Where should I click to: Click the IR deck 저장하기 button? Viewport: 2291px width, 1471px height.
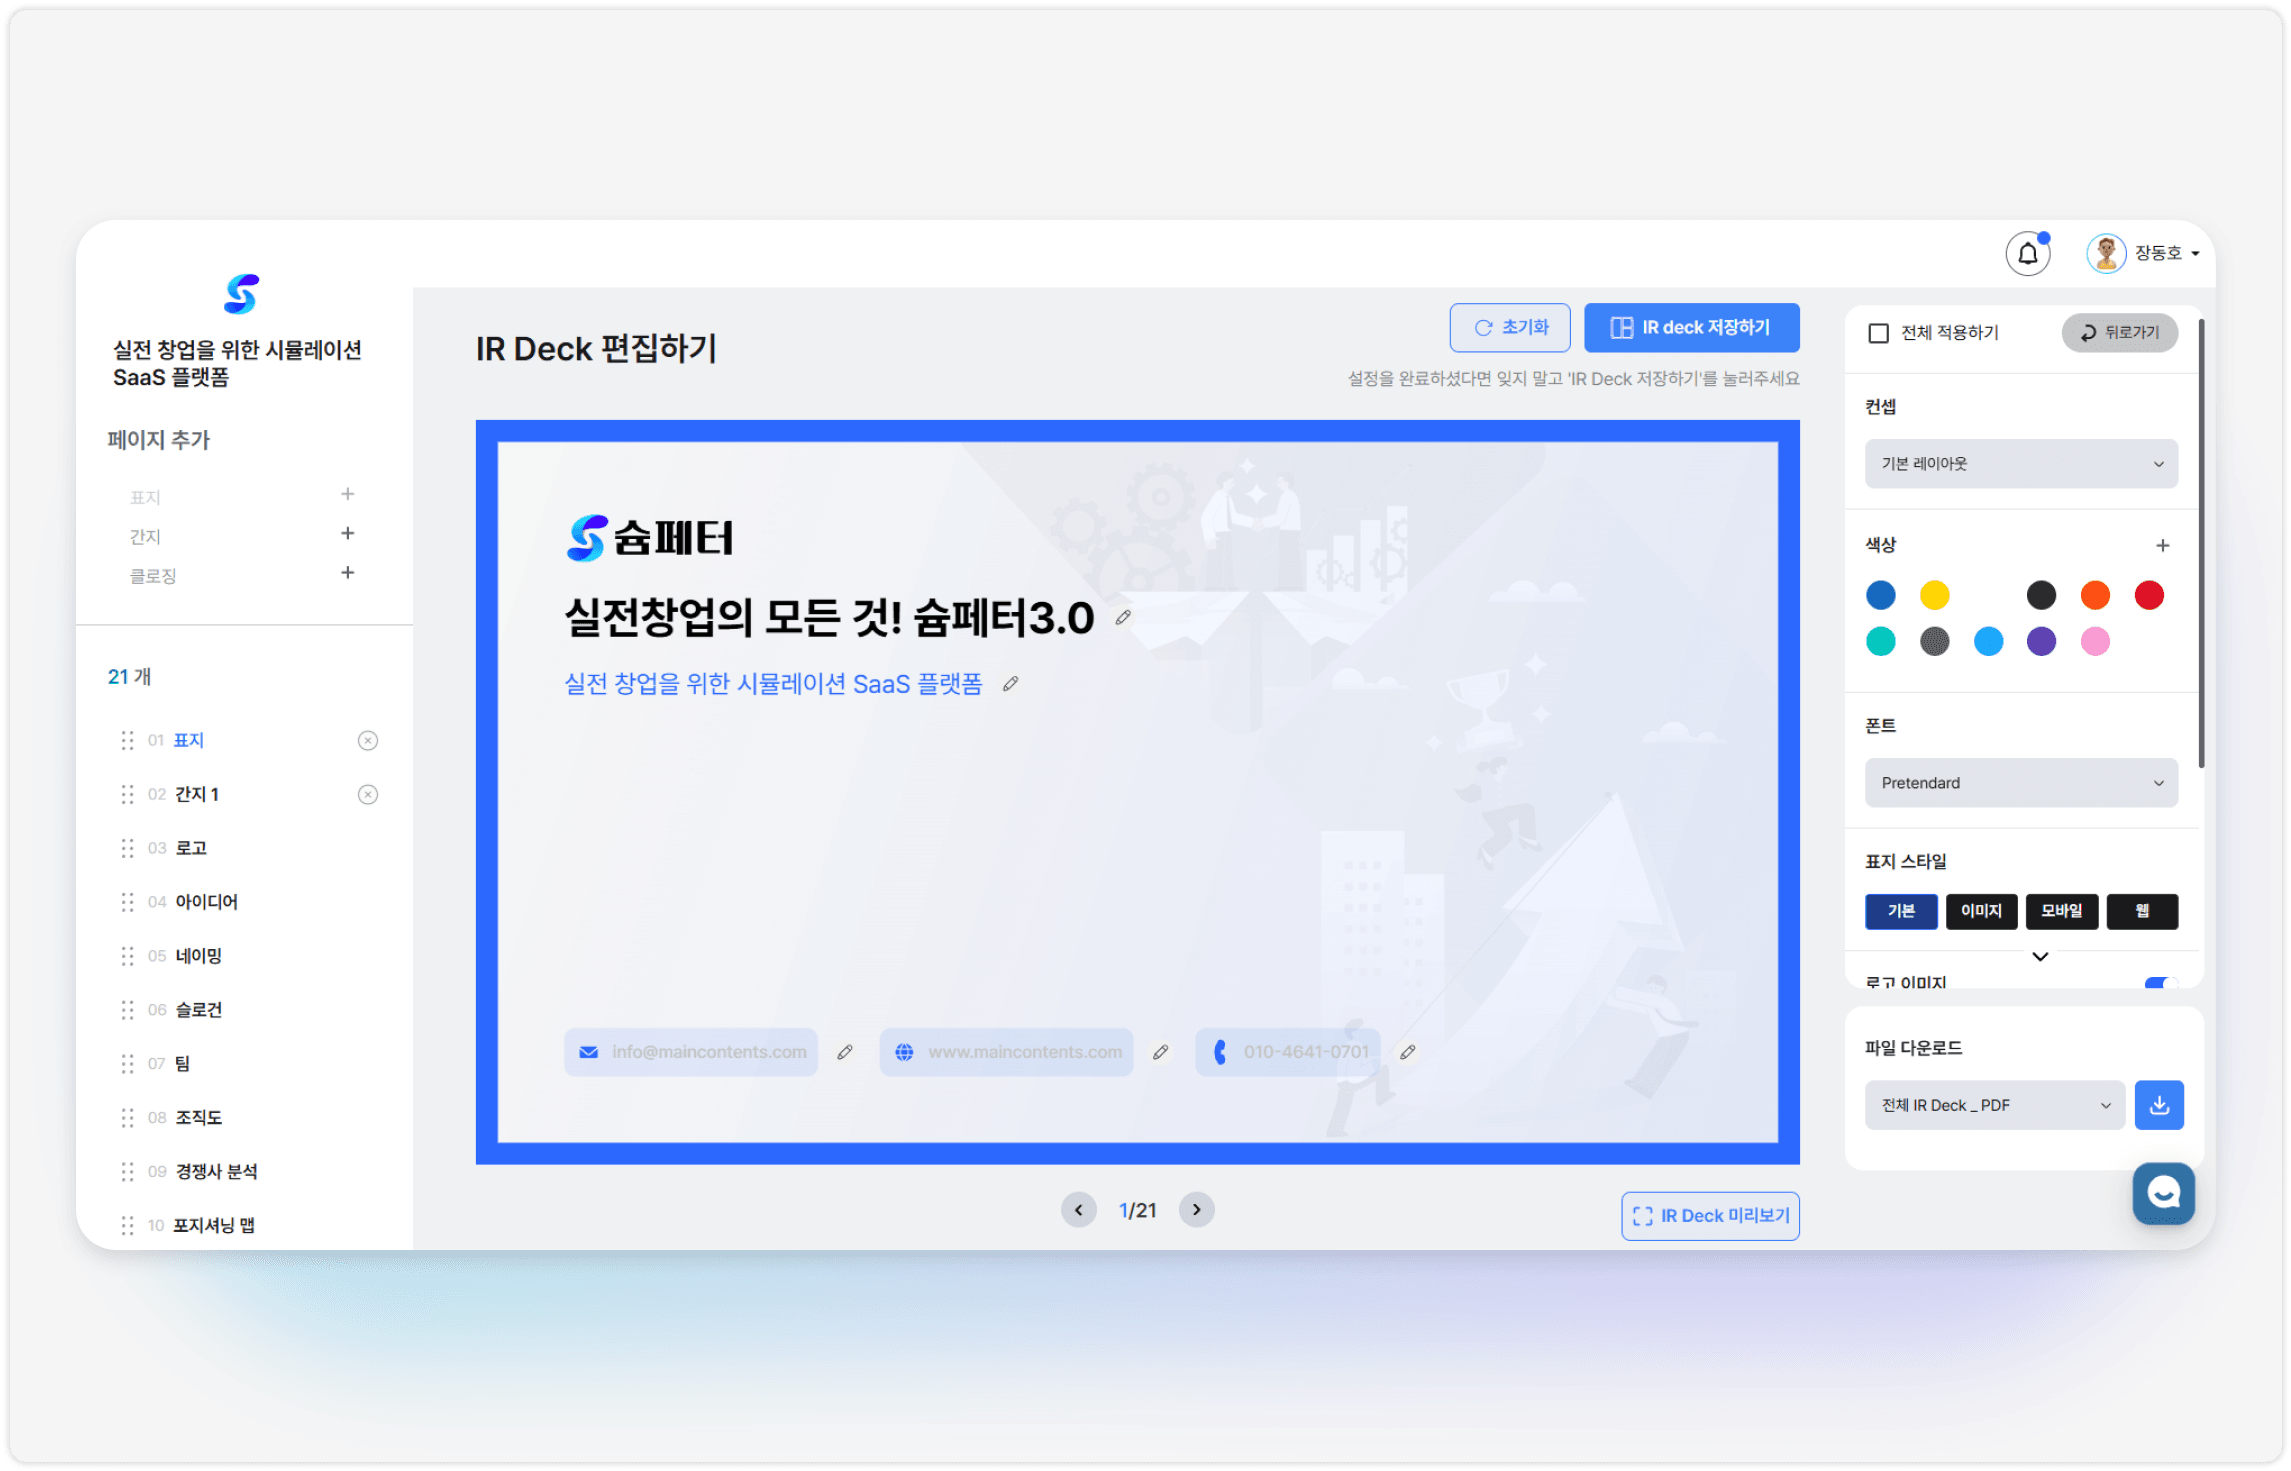click(x=1691, y=328)
